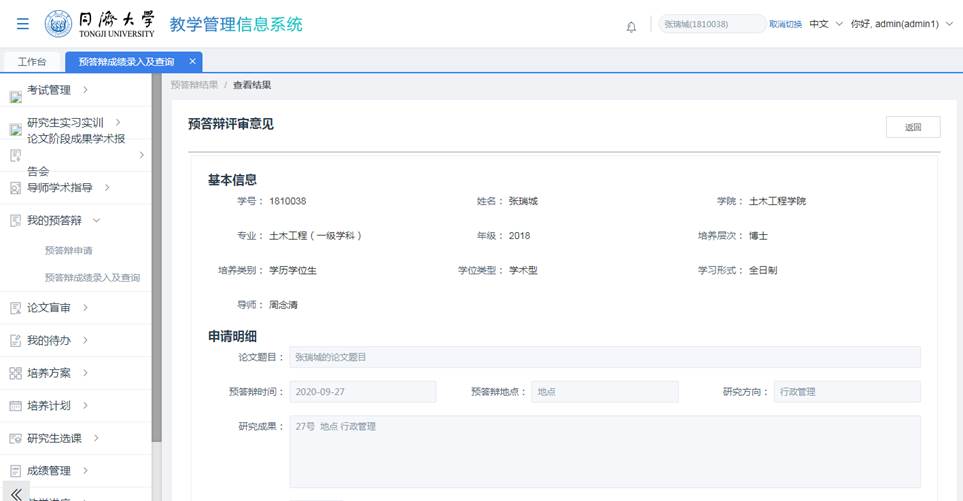Screen dimensions: 963x501
Task: Collapse sidebar with double-arrow icon
Action: click(16, 493)
